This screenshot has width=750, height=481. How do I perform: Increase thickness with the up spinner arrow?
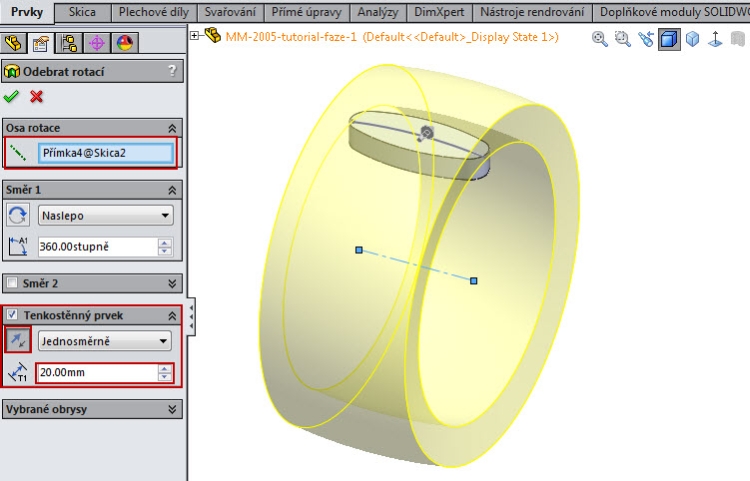click(x=165, y=368)
